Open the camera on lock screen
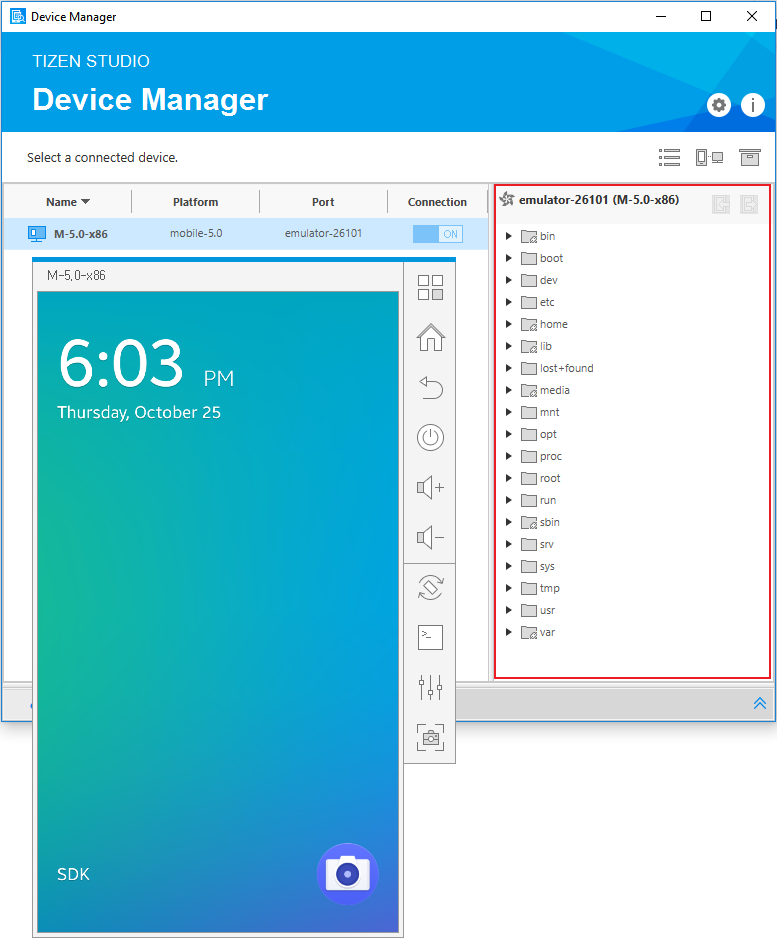The height and width of the screenshot is (941, 777). tap(347, 874)
